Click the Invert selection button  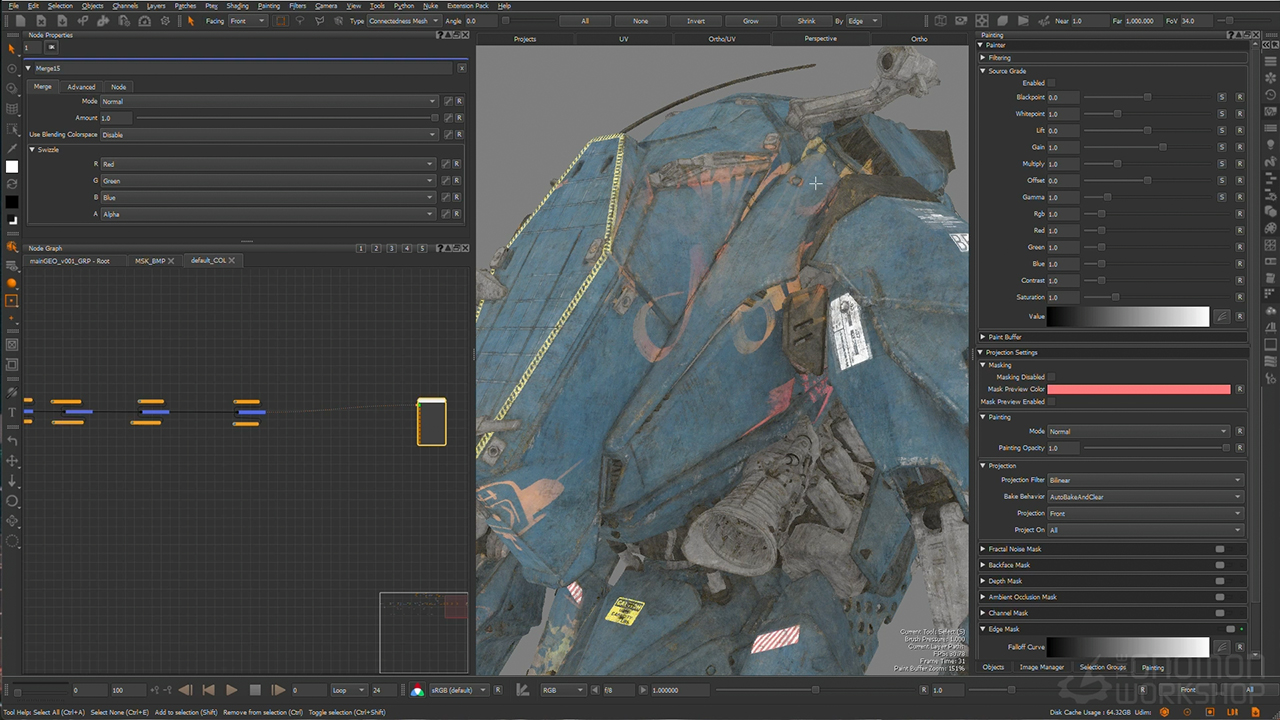click(695, 21)
